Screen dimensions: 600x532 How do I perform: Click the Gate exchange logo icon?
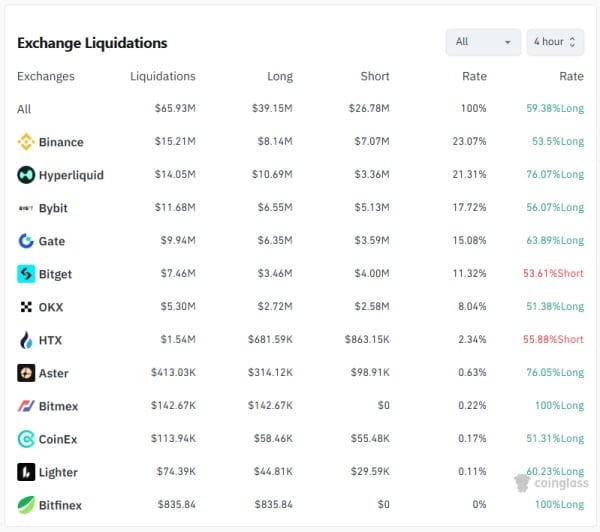point(26,241)
